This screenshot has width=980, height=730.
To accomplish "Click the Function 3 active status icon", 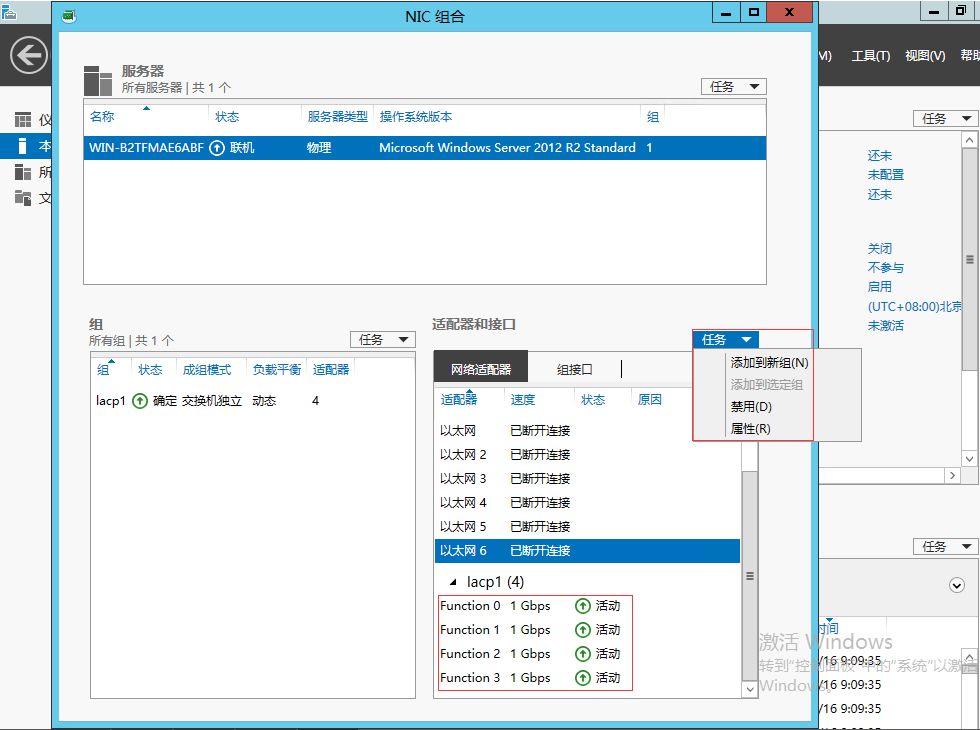I will pyautogui.click(x=582, y=678).
